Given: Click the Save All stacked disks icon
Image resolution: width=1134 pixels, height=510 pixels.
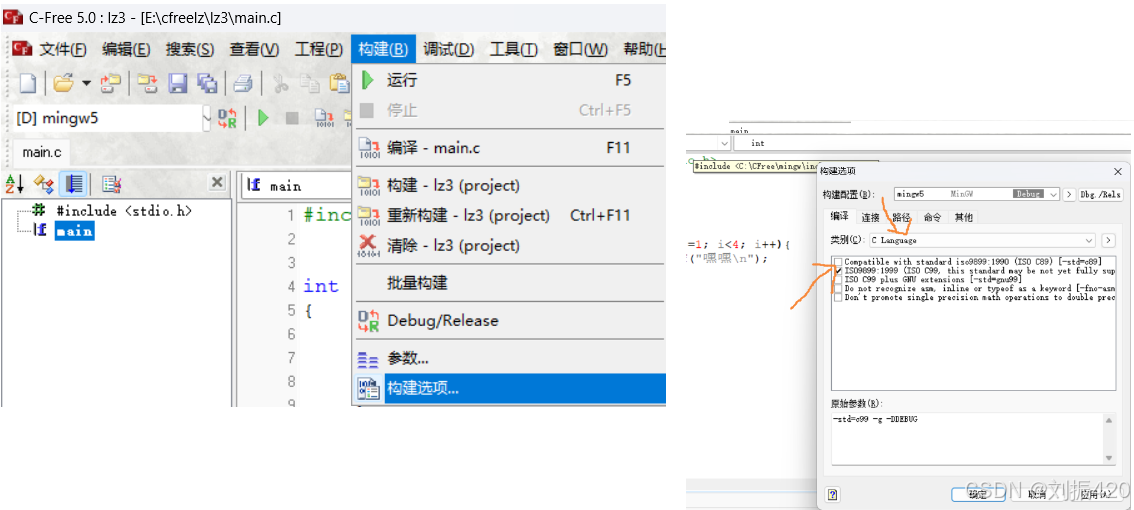Looking at the screenshot, I should 208,84.
